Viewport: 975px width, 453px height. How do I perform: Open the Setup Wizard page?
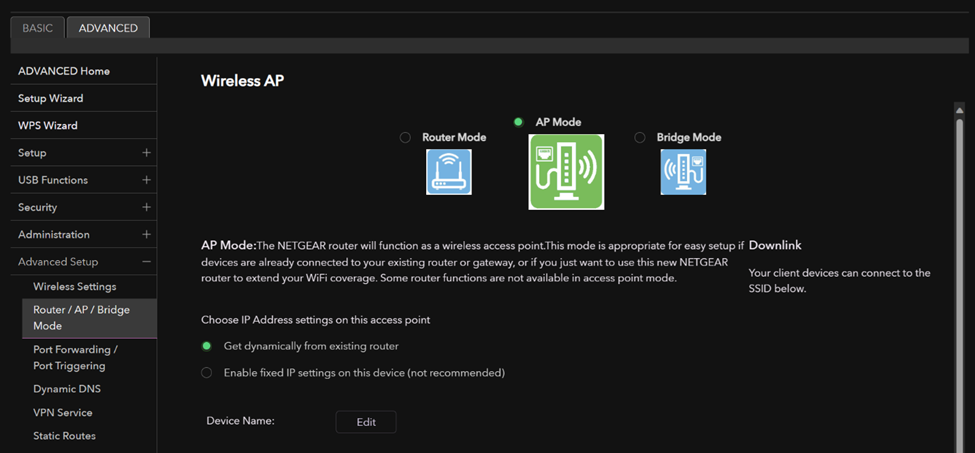point(50,99)
